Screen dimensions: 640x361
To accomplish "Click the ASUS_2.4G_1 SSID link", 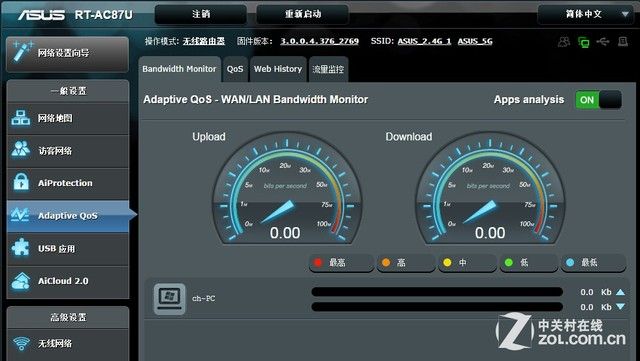I will click(x=424, y=41).
